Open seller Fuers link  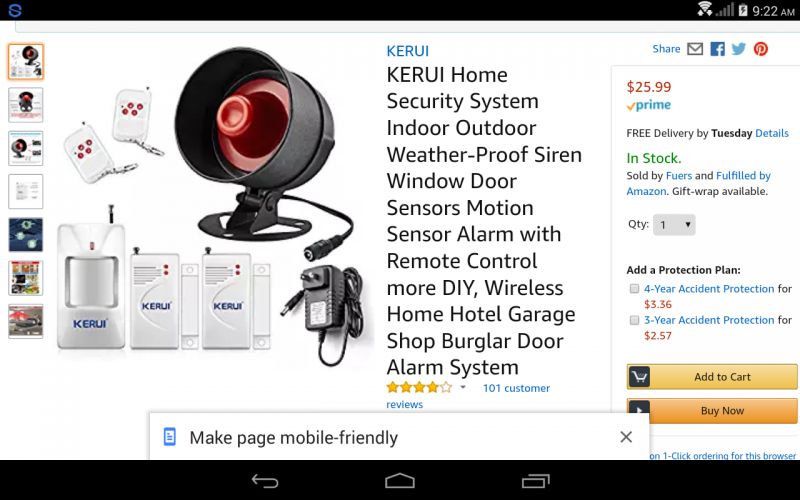coord(679,176)
